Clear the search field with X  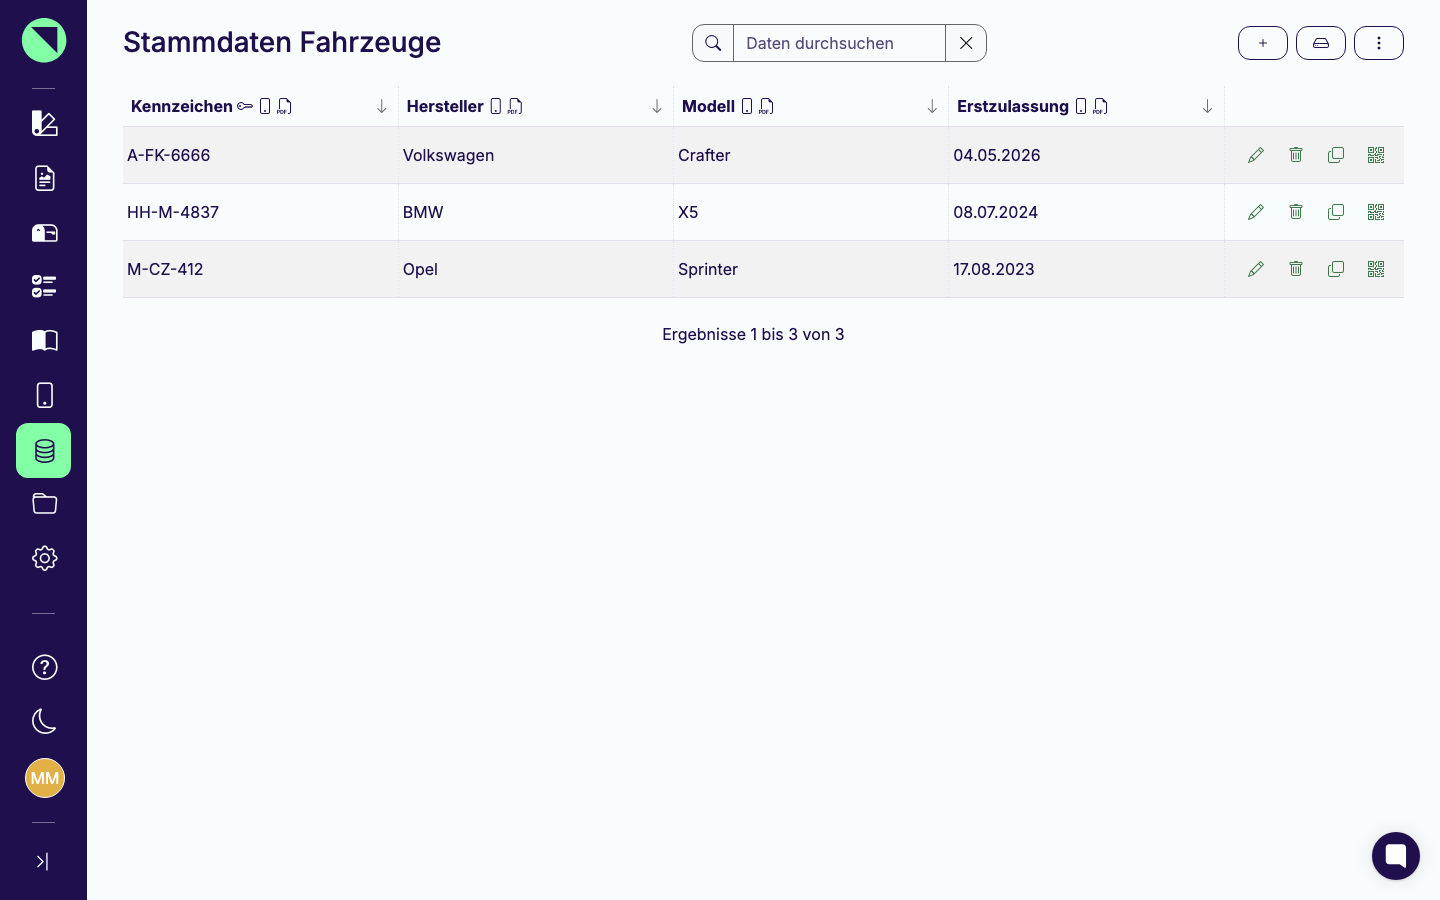pyautogui.click(x=966, y=43)
